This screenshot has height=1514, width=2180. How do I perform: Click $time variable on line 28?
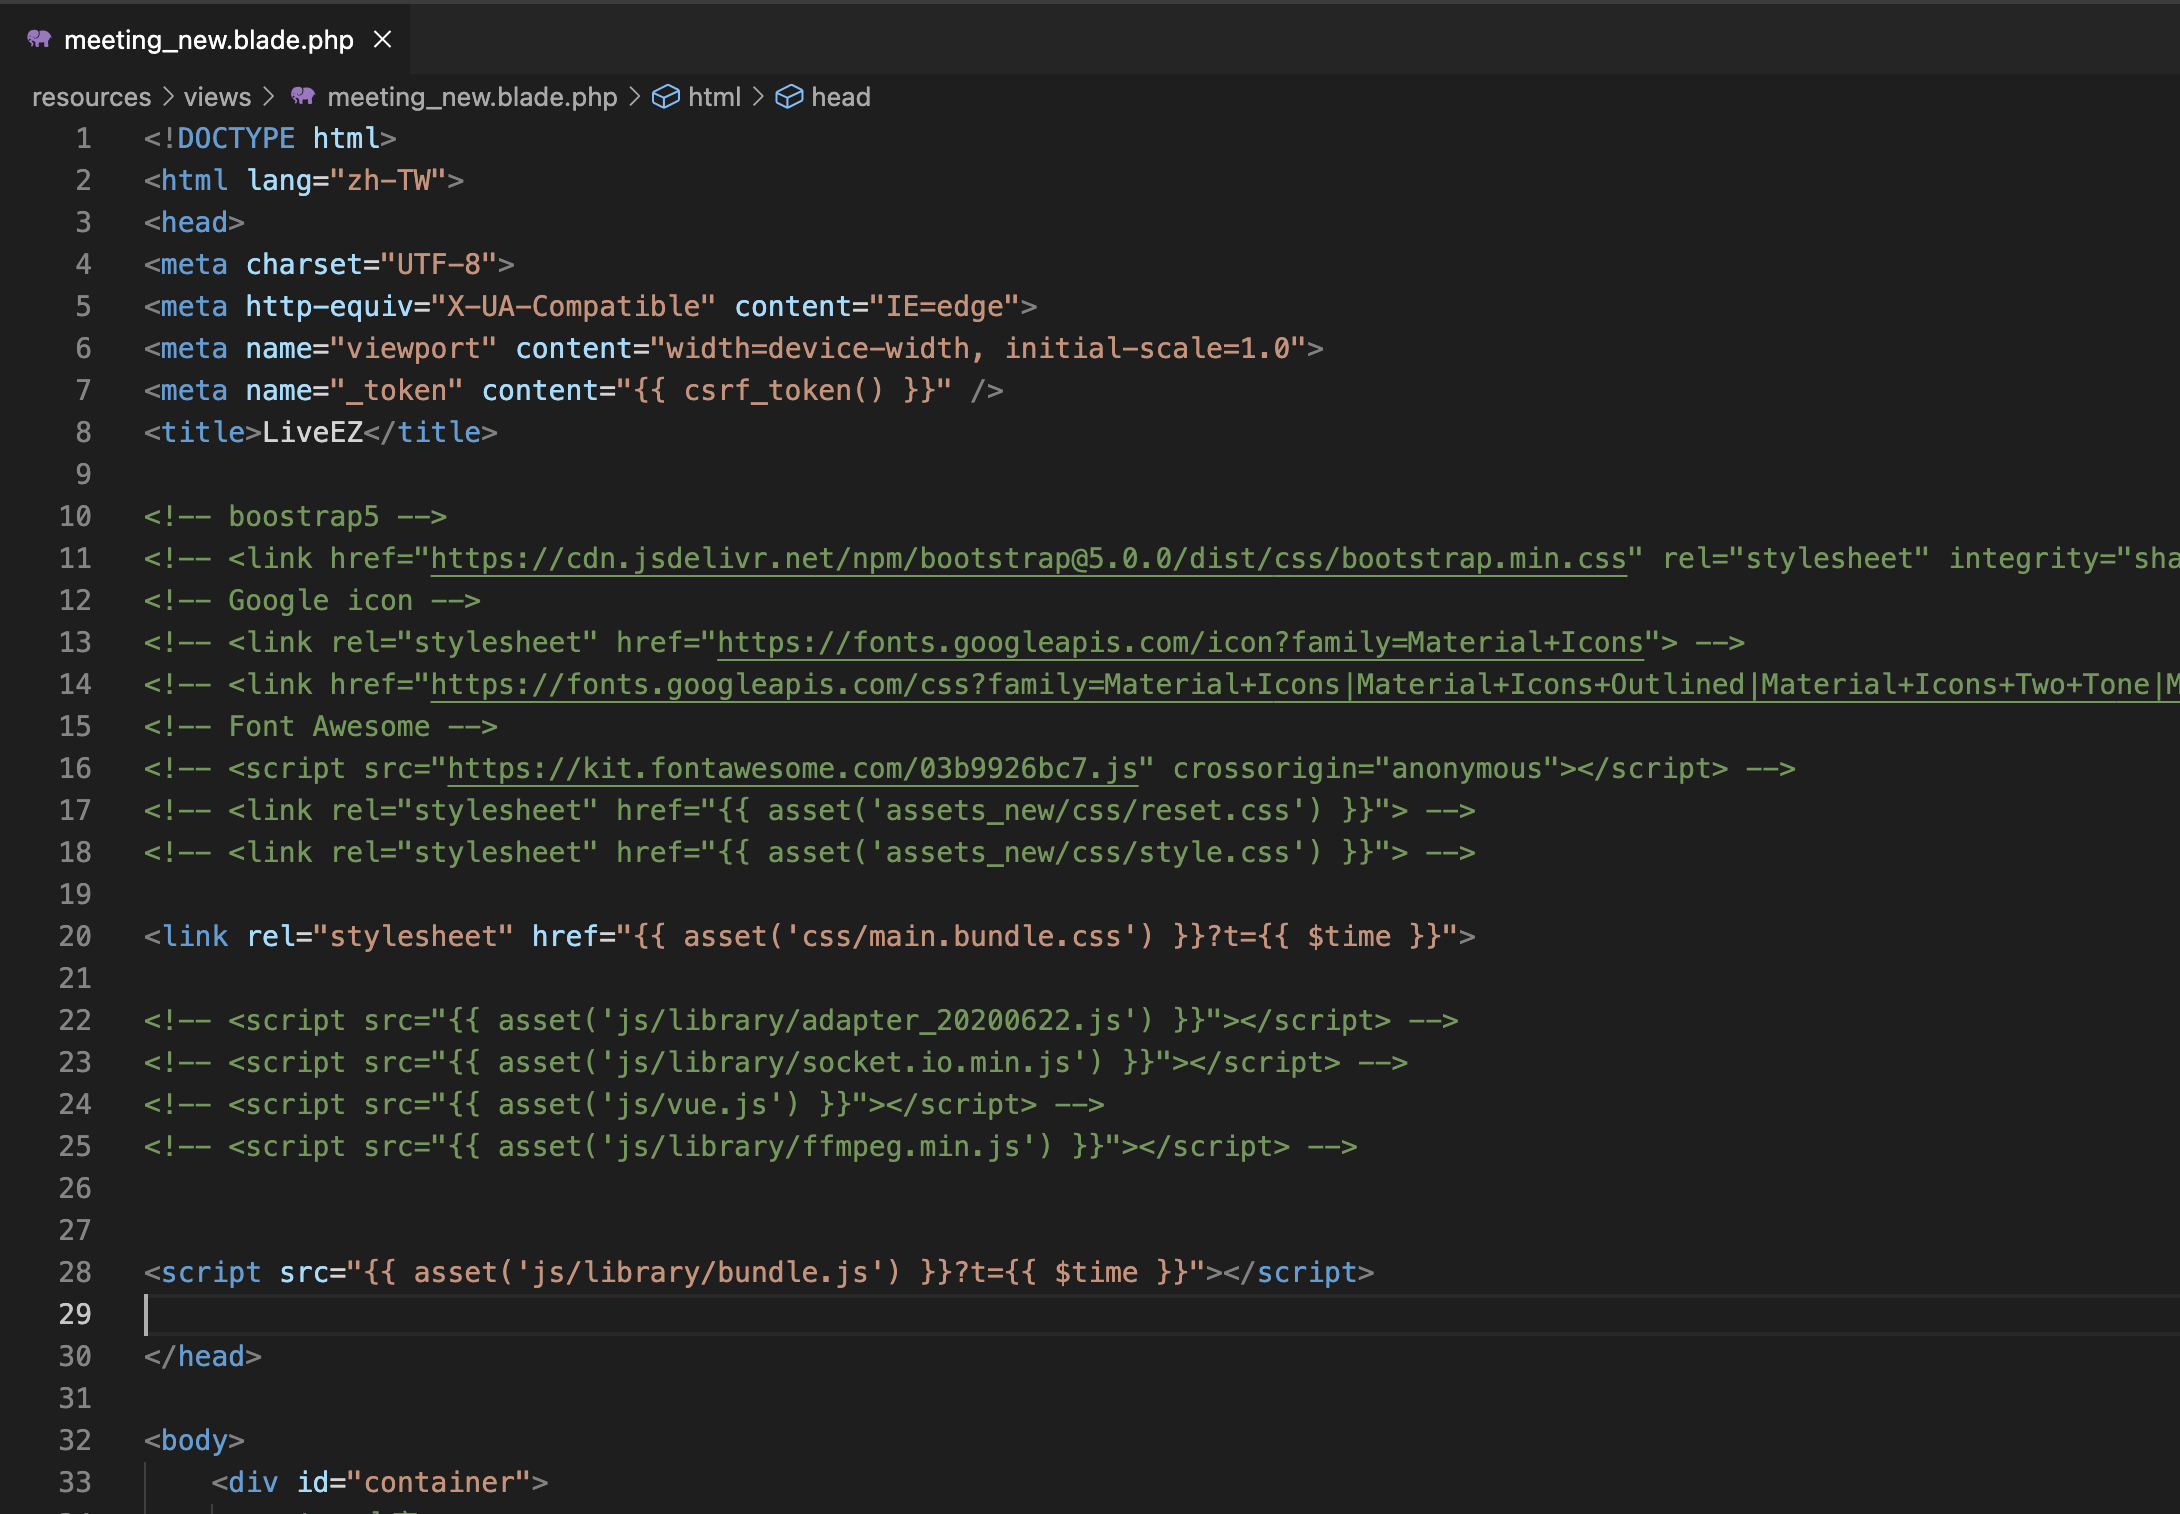[1096, 1272]
